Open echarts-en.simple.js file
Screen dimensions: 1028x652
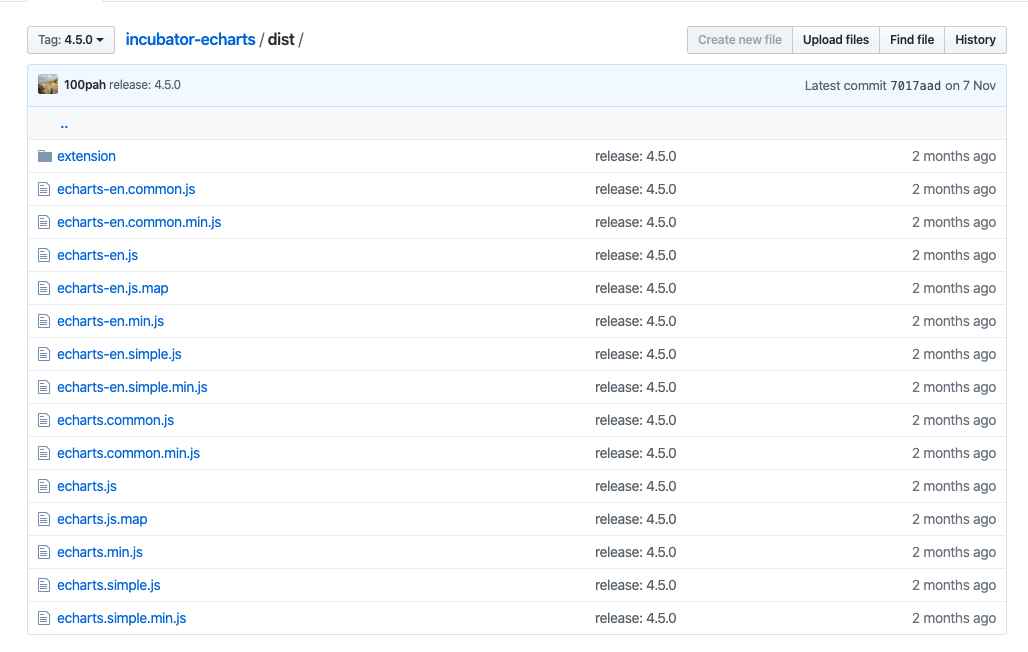coord(119,354)
